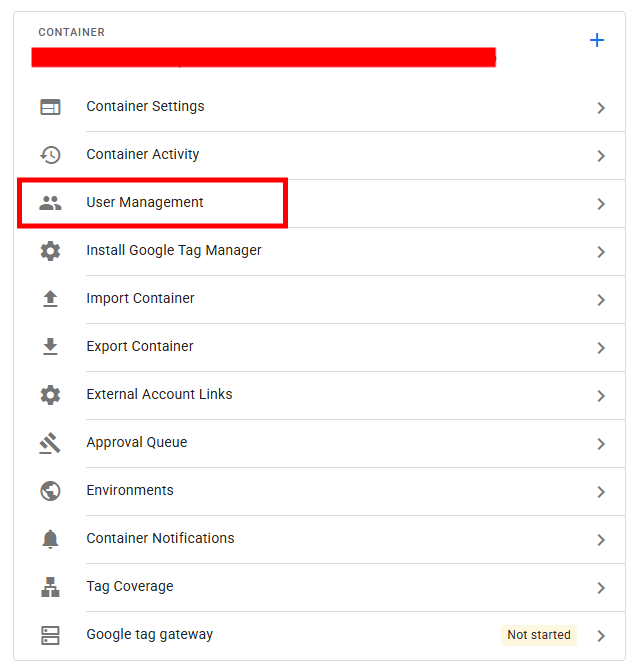The image size is (638, 670).
Task: Click the Import Container upload arrow icon
Action: (x=50, y=299)
